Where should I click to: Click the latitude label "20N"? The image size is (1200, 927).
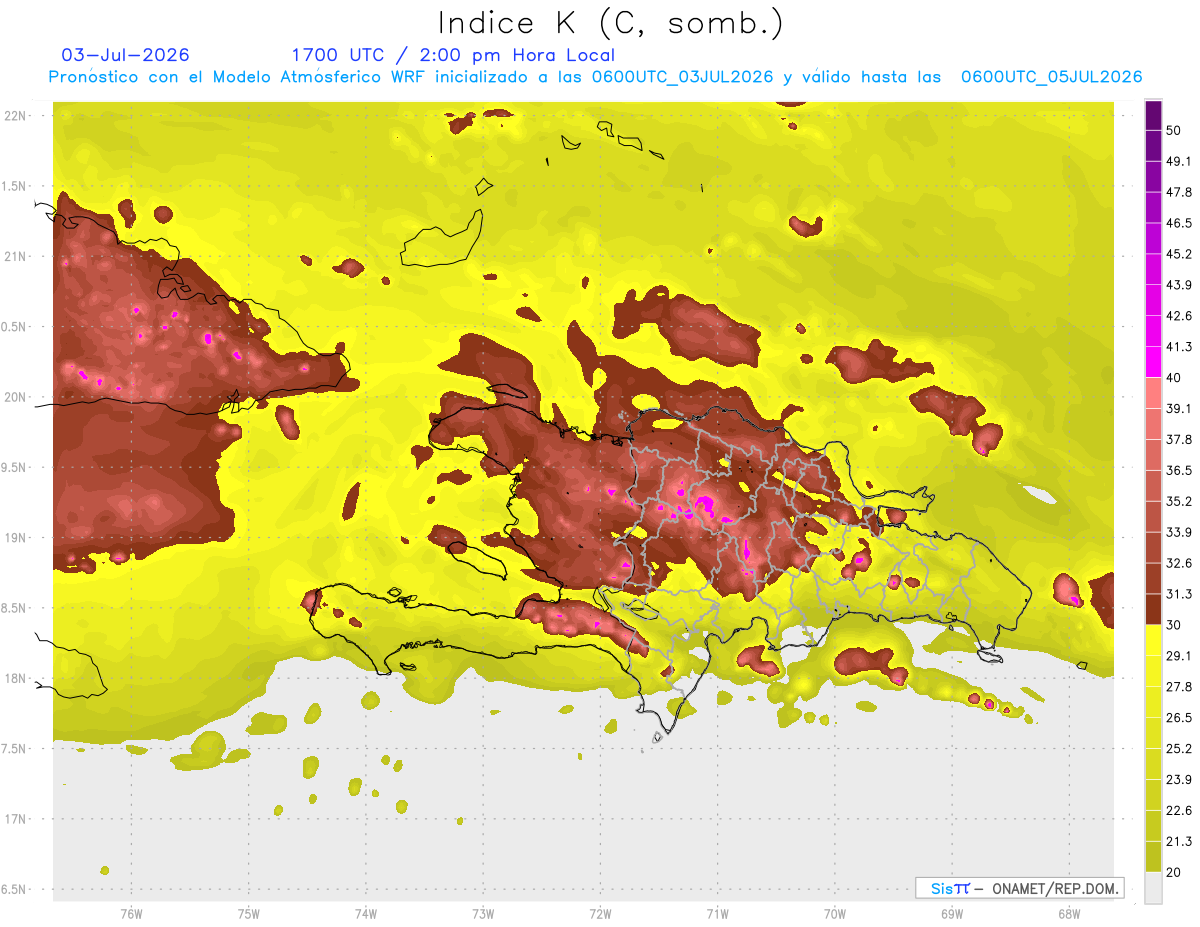coord(16,397)
